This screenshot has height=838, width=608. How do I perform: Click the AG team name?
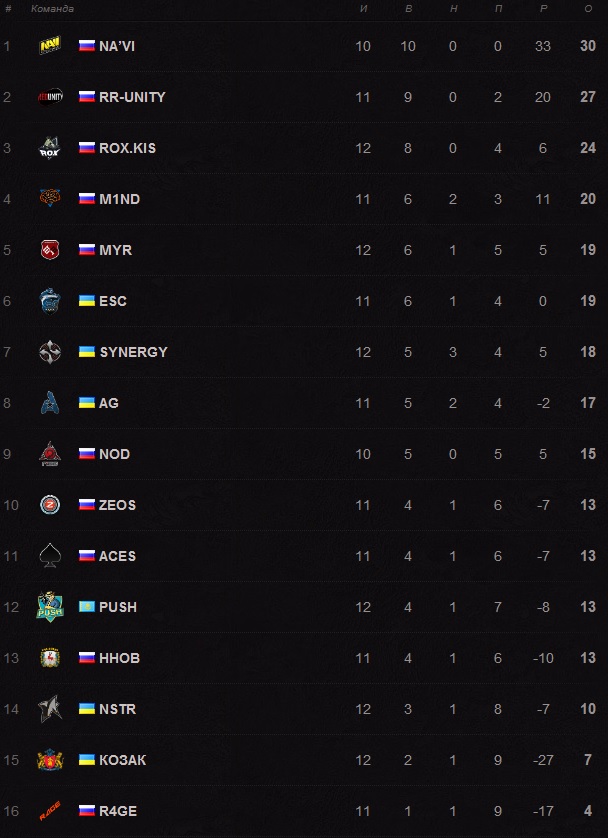(x=109, y=403)
